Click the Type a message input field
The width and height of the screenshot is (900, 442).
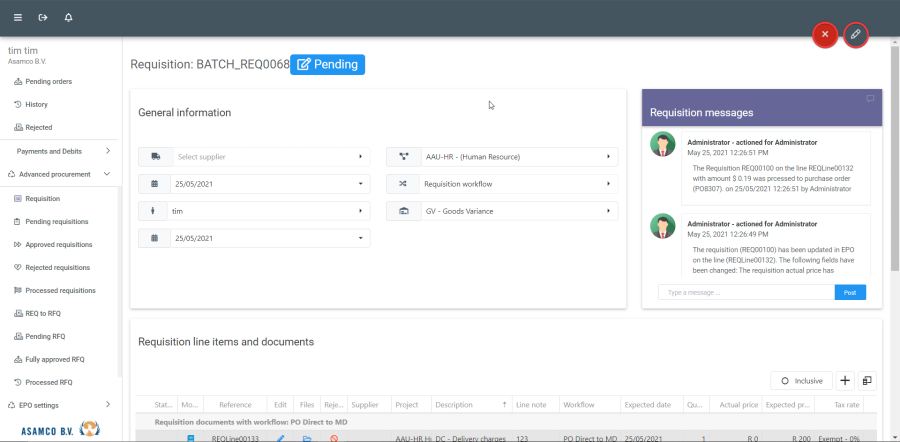745,293
